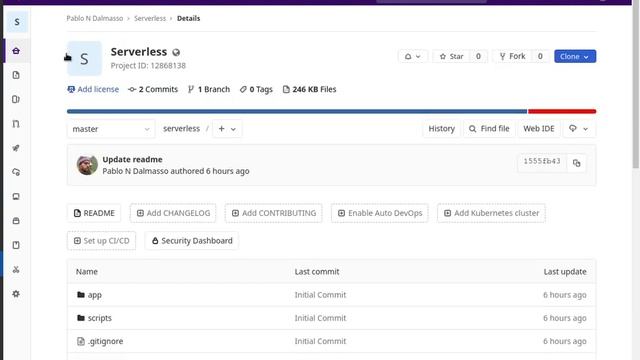Open commit History
The image size is (640, 360).
click(x=441, y=129)
